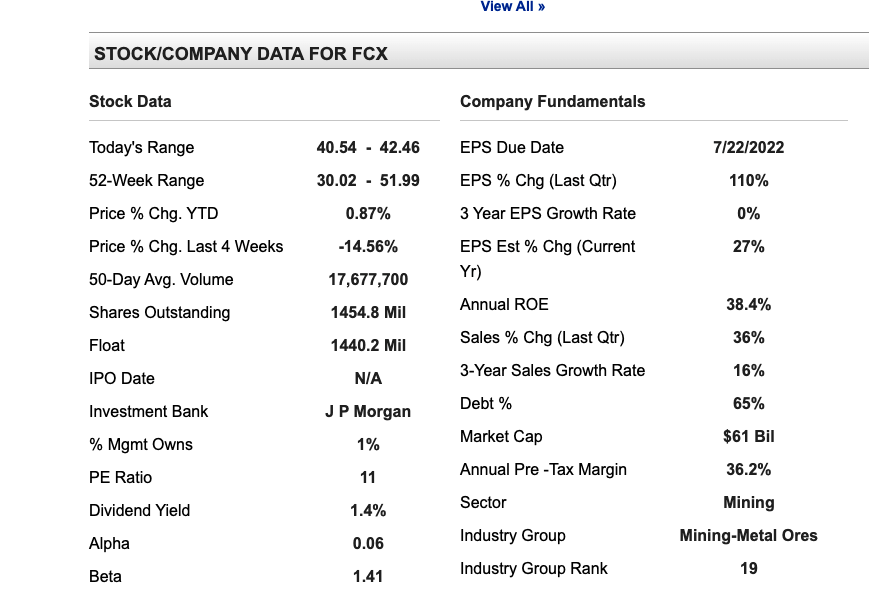The image size is (877, 615).
Task: Select the Stock/Company Data for FCX header
Action: click(241, 54)
